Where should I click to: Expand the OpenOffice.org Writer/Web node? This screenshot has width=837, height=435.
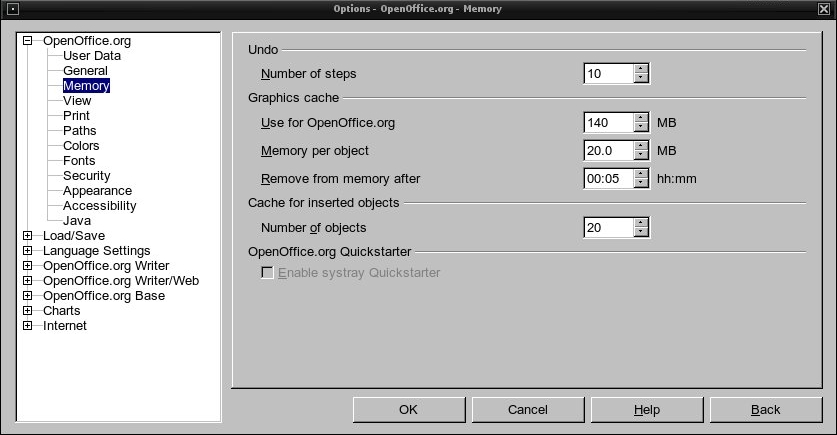28,280
